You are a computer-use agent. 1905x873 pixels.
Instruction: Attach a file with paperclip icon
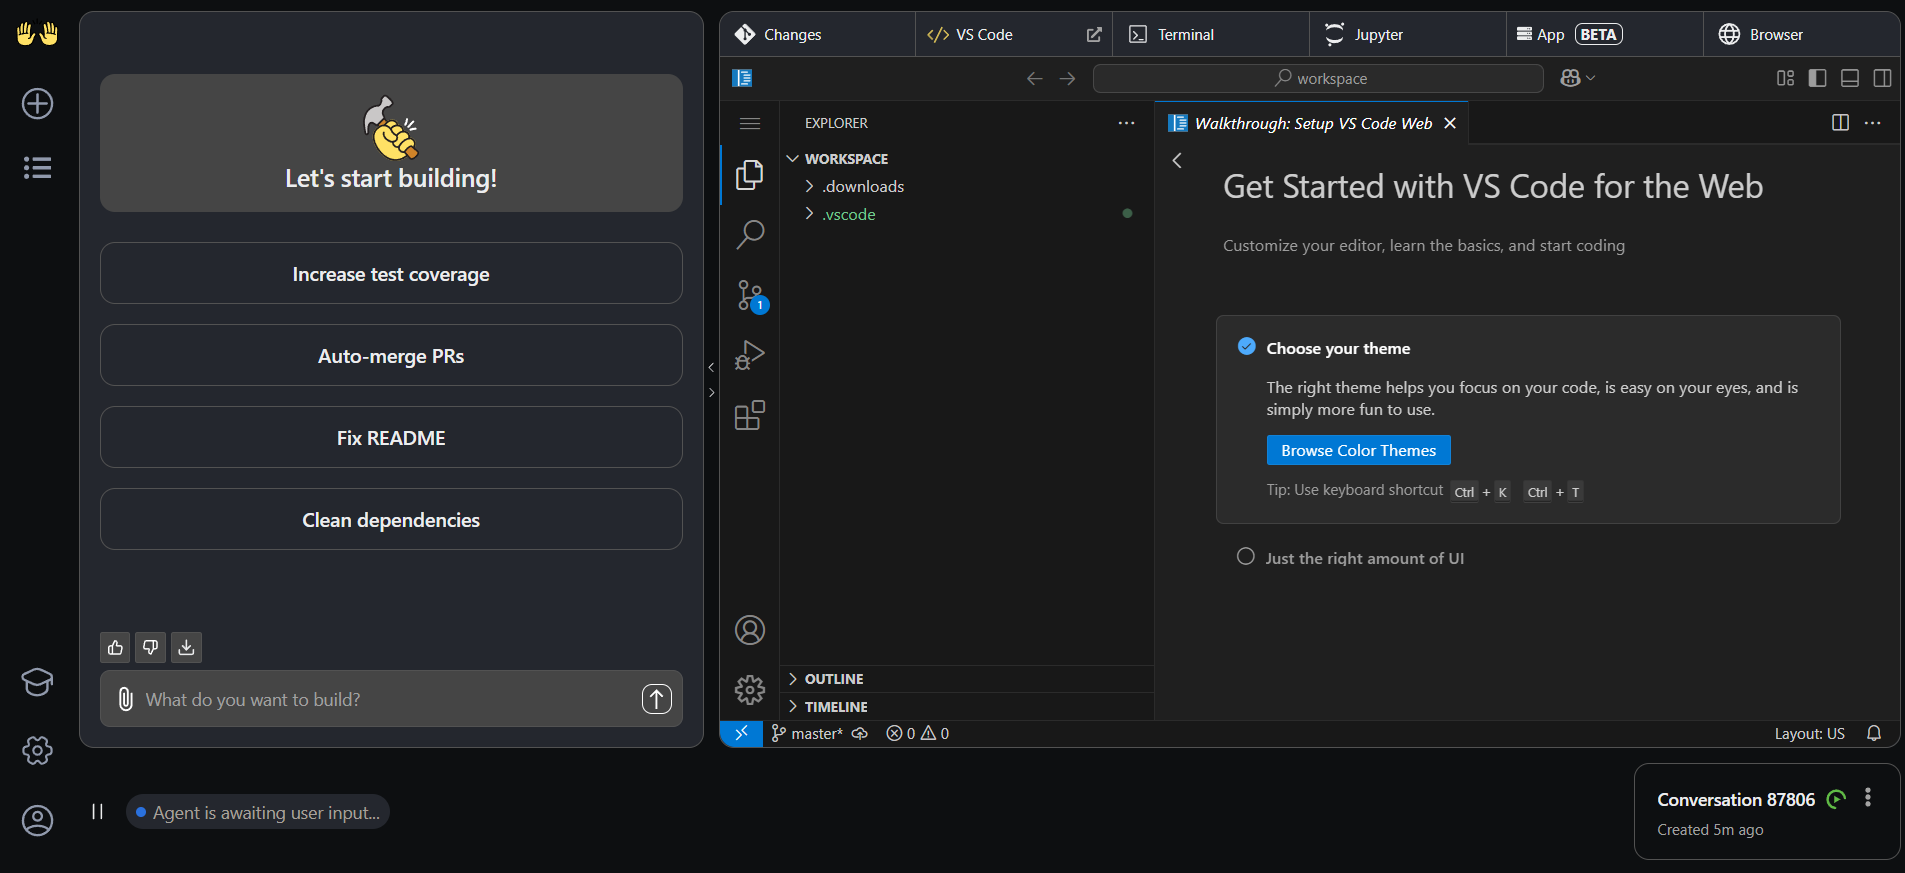coord(126,699)
